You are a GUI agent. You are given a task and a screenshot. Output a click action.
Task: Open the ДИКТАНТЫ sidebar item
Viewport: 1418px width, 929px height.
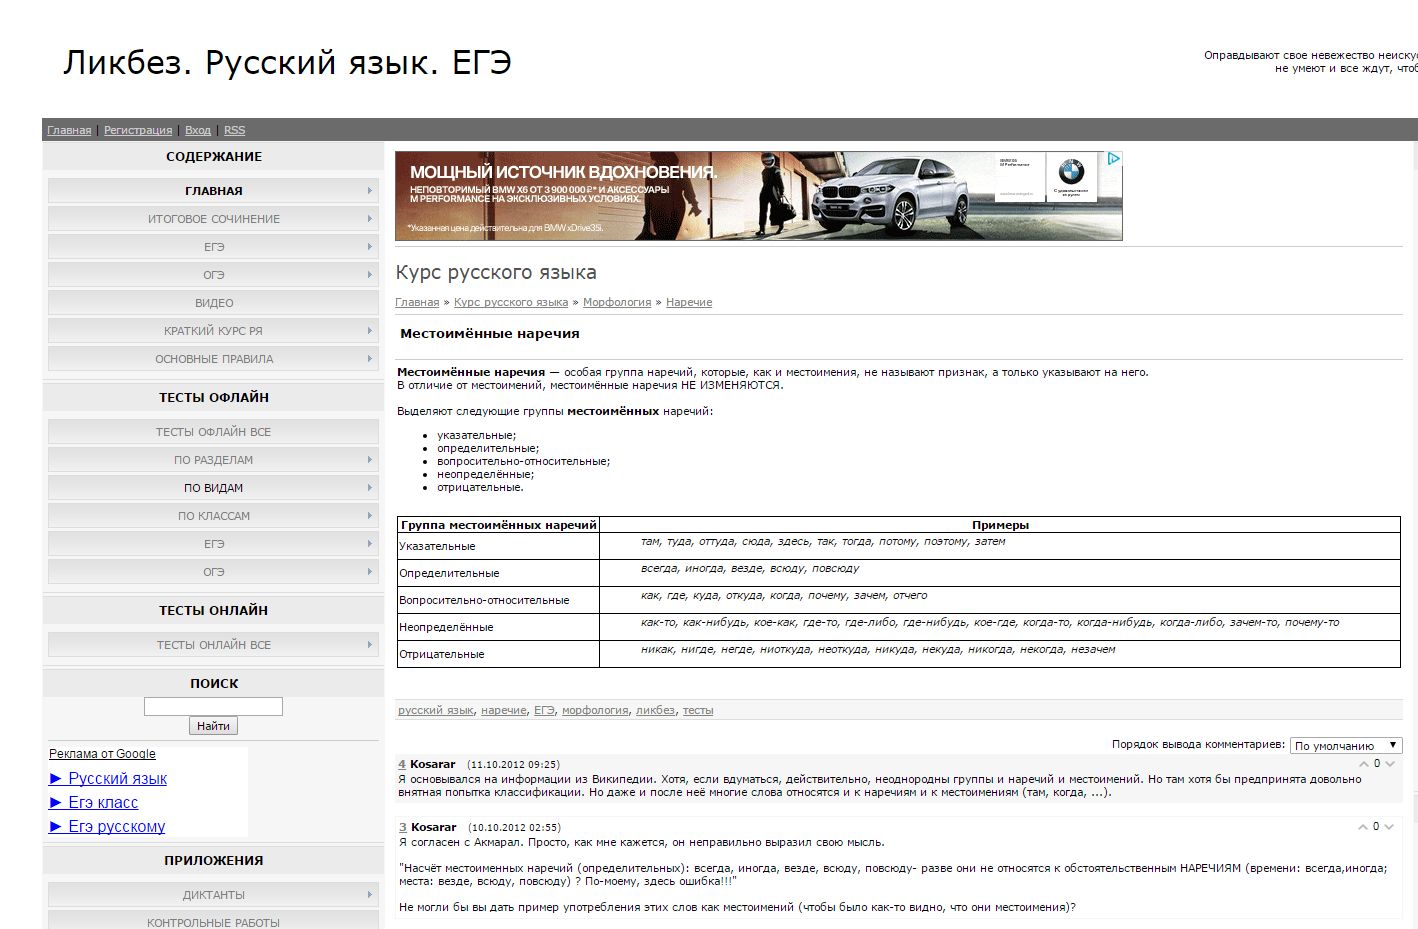(213, 895)
